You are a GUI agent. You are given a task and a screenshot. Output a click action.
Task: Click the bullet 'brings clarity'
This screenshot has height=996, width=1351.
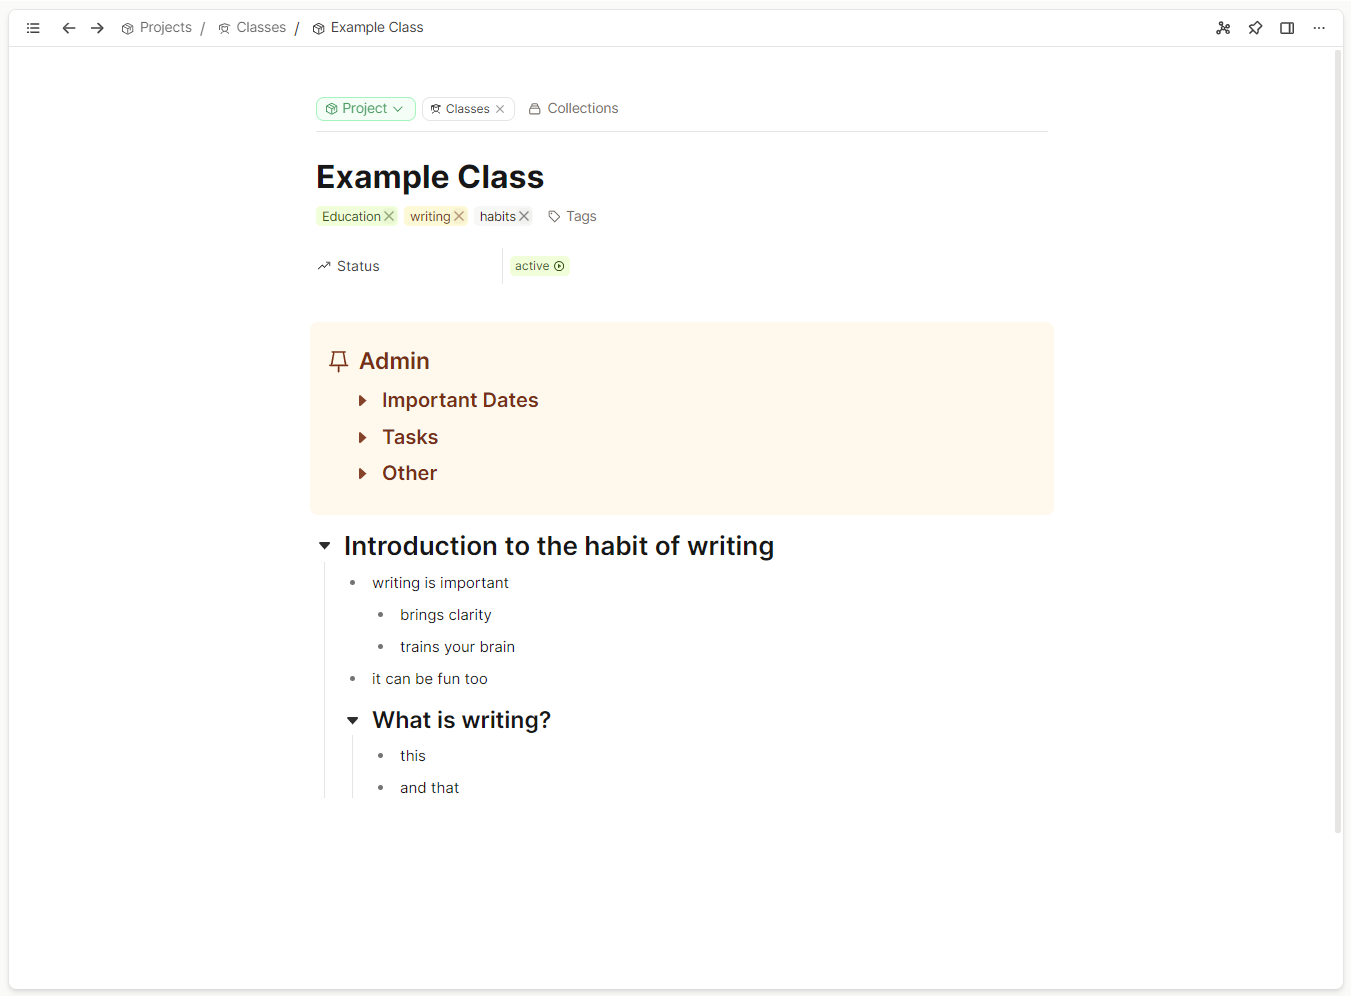click(446, 615)
